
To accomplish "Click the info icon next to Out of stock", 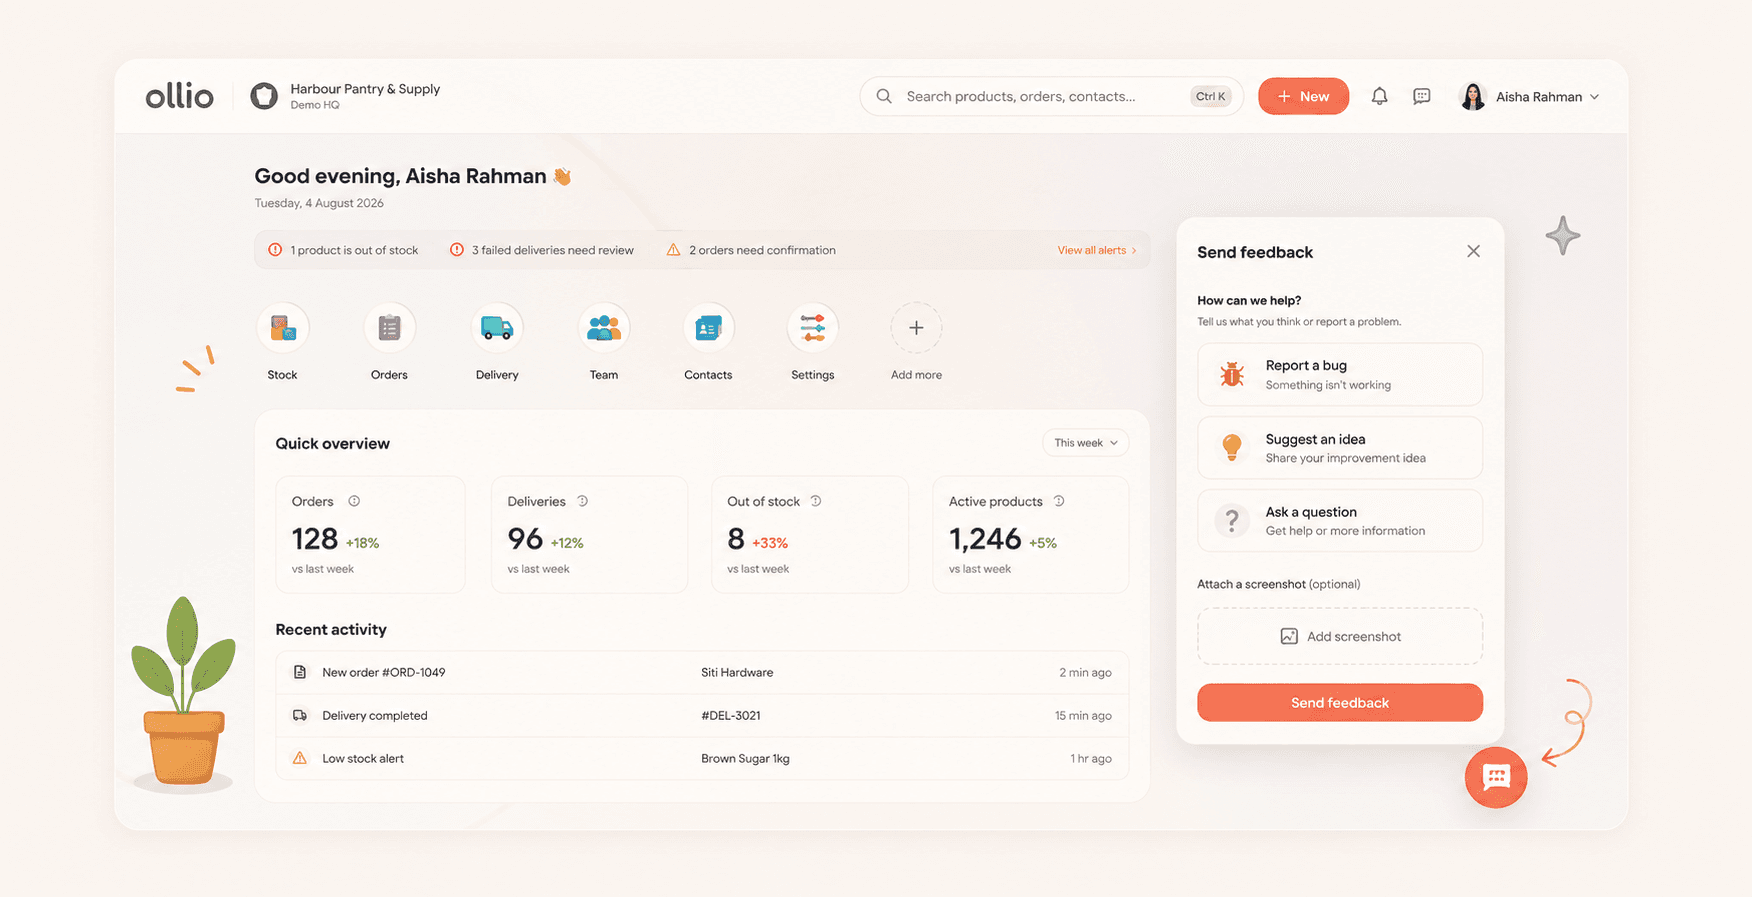I will point(816,501).
